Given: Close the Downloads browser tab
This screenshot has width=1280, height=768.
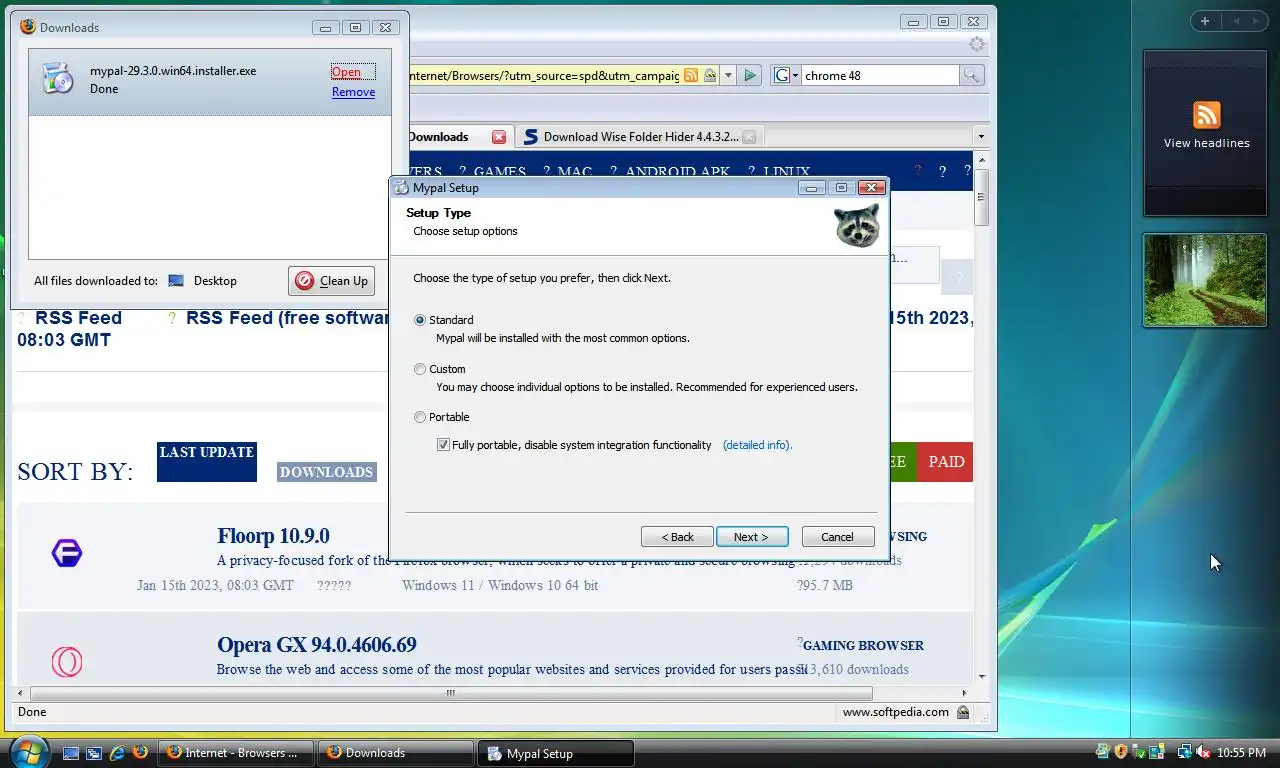Looking at the screenshot, I should (x=499, y=137).
